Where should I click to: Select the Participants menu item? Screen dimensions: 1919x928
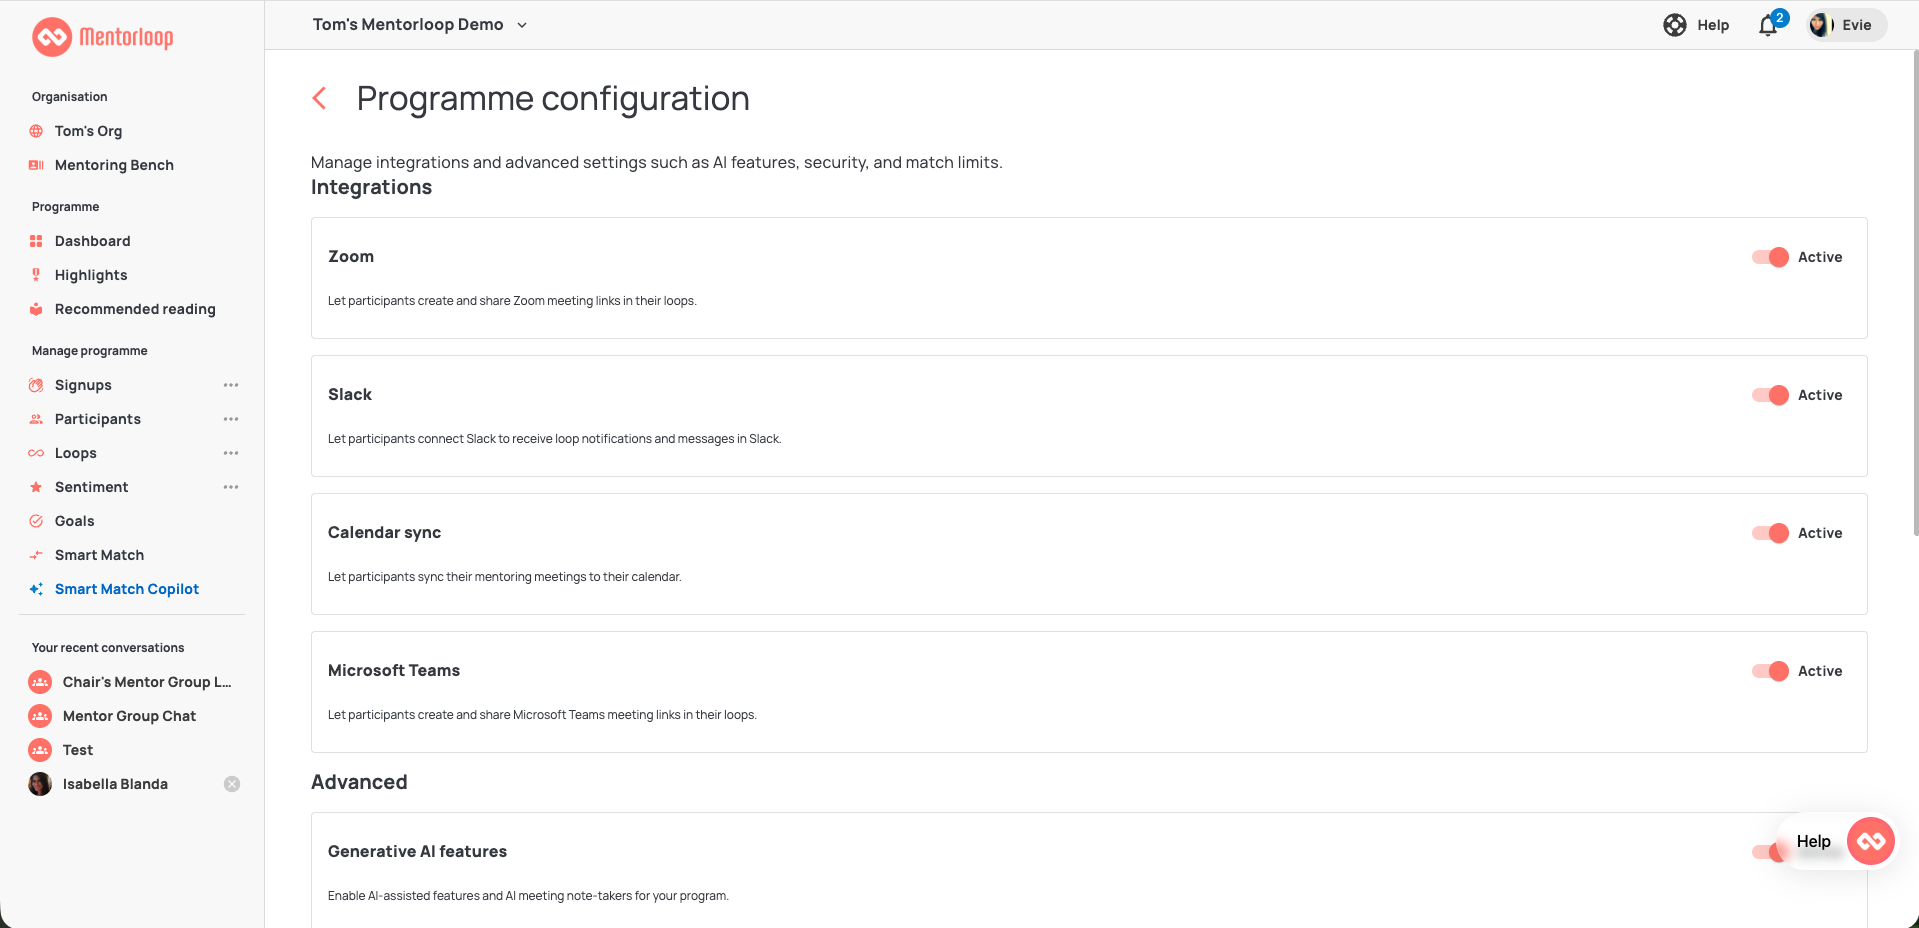pyautogui.click(x=98, y=419)
